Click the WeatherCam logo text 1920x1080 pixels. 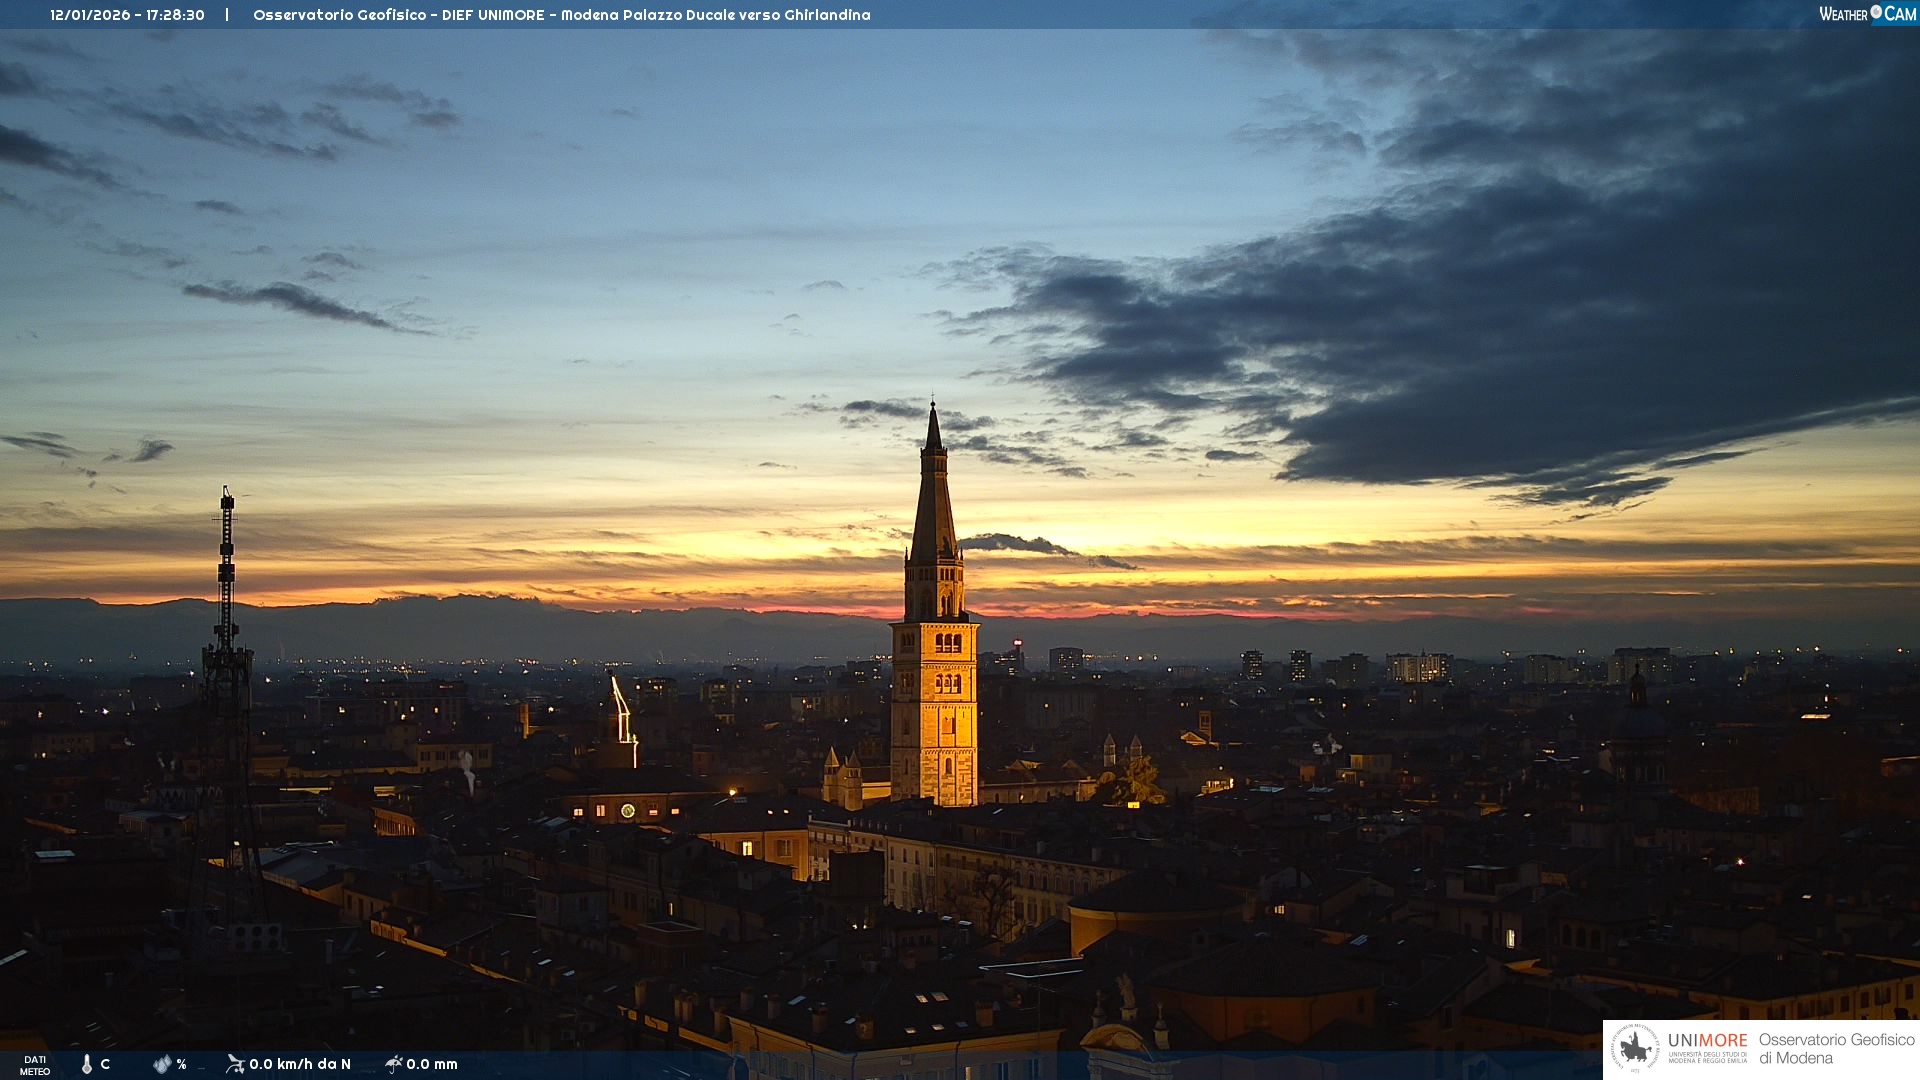point(1844,14)
